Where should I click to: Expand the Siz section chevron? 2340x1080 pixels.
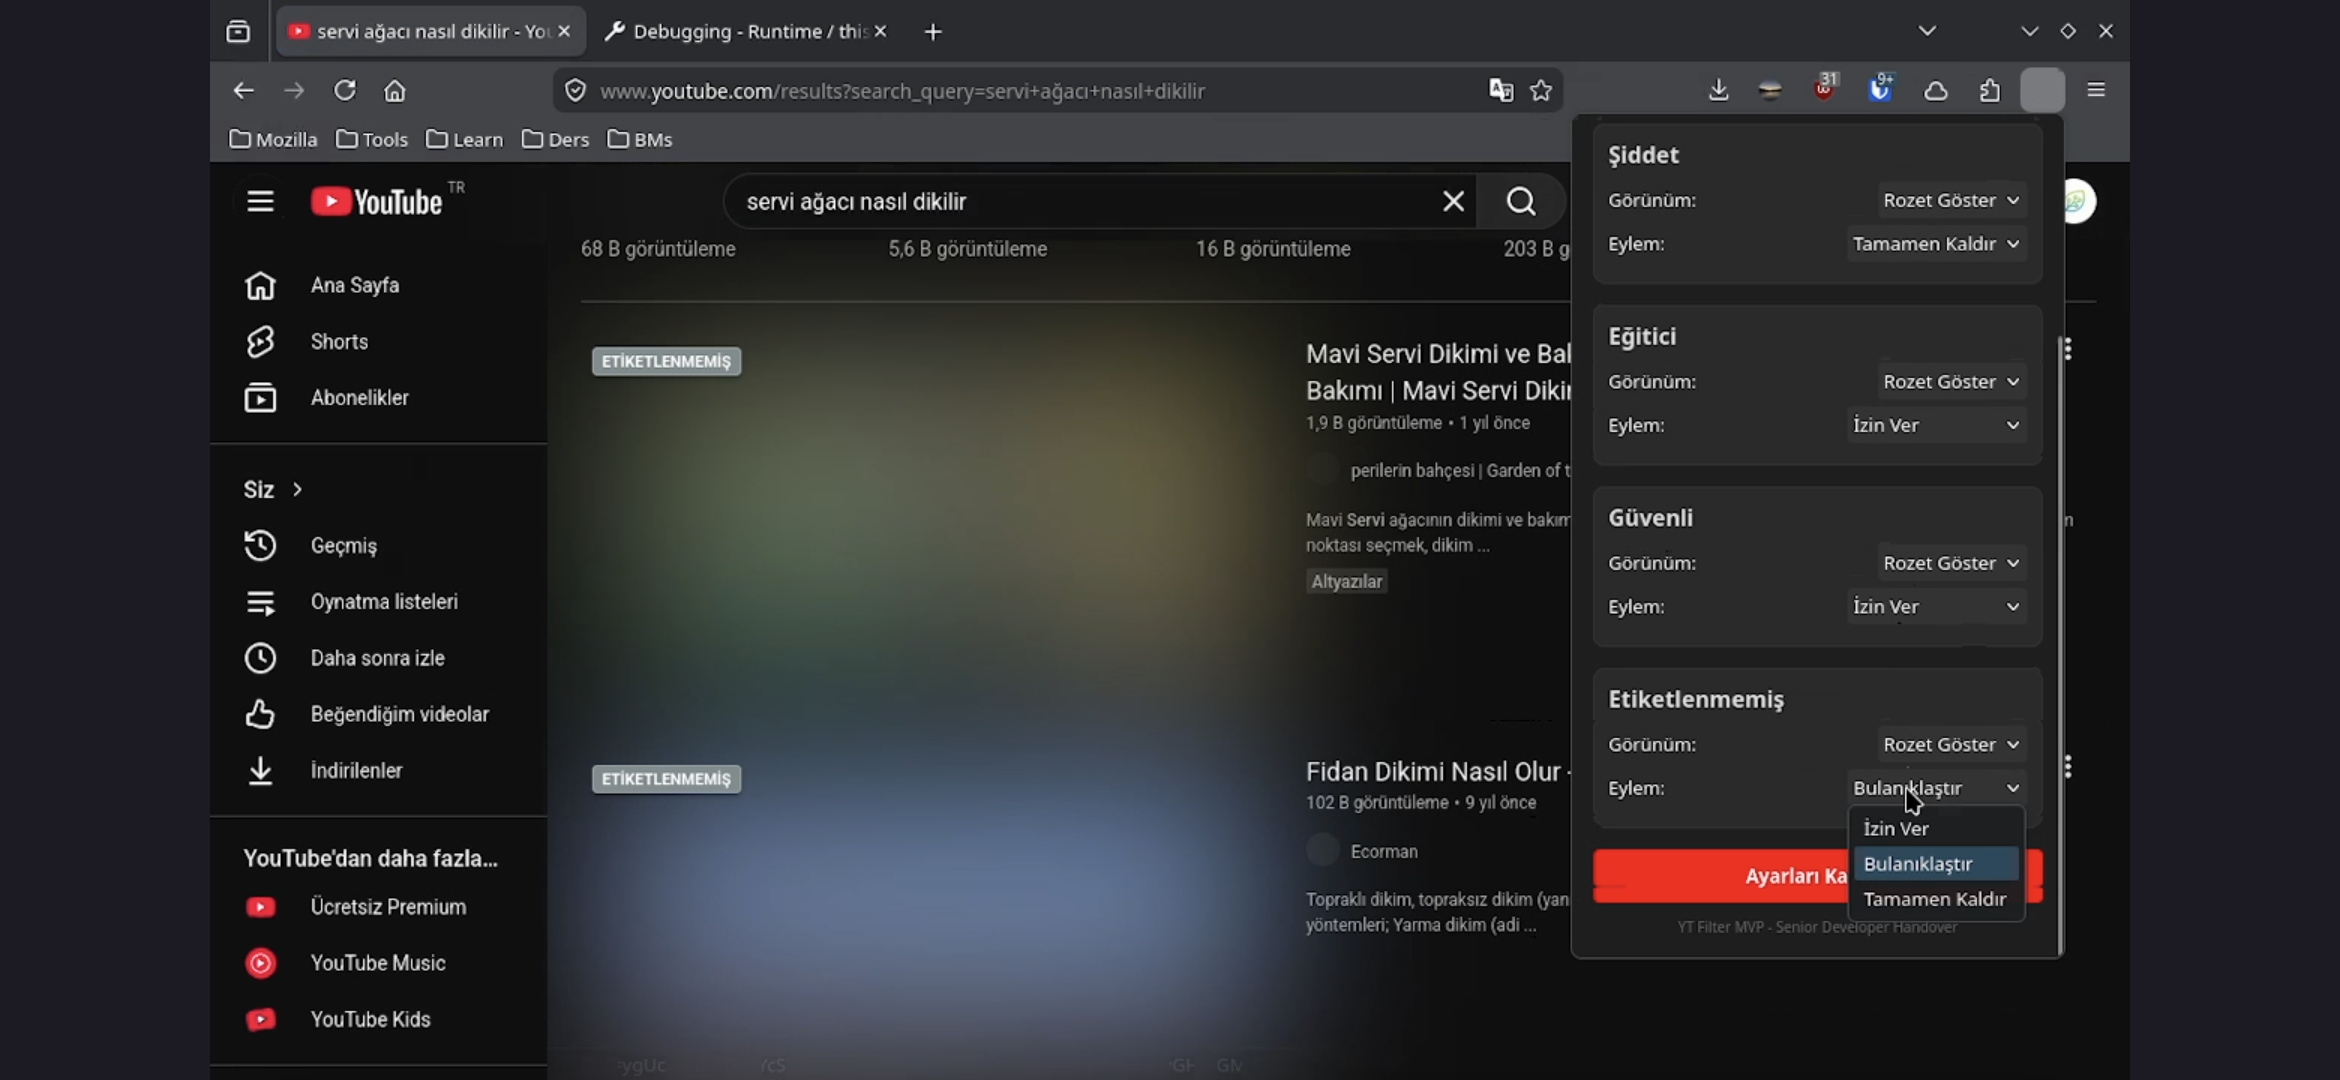coord(297,489)
